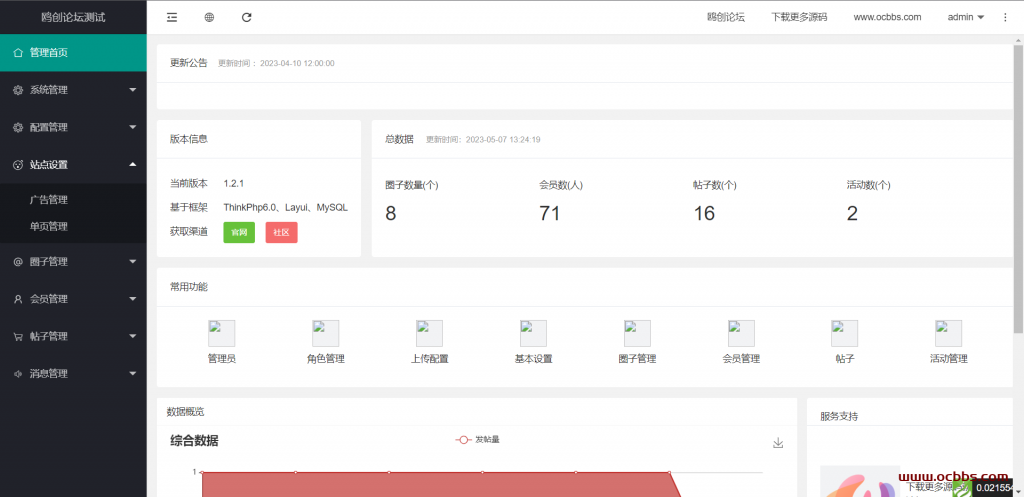This screenshot has height=497, width=1024.
Task: Click the @ icon beside 圈子管理
Action: pyautogui.click(x=18, y=262)
